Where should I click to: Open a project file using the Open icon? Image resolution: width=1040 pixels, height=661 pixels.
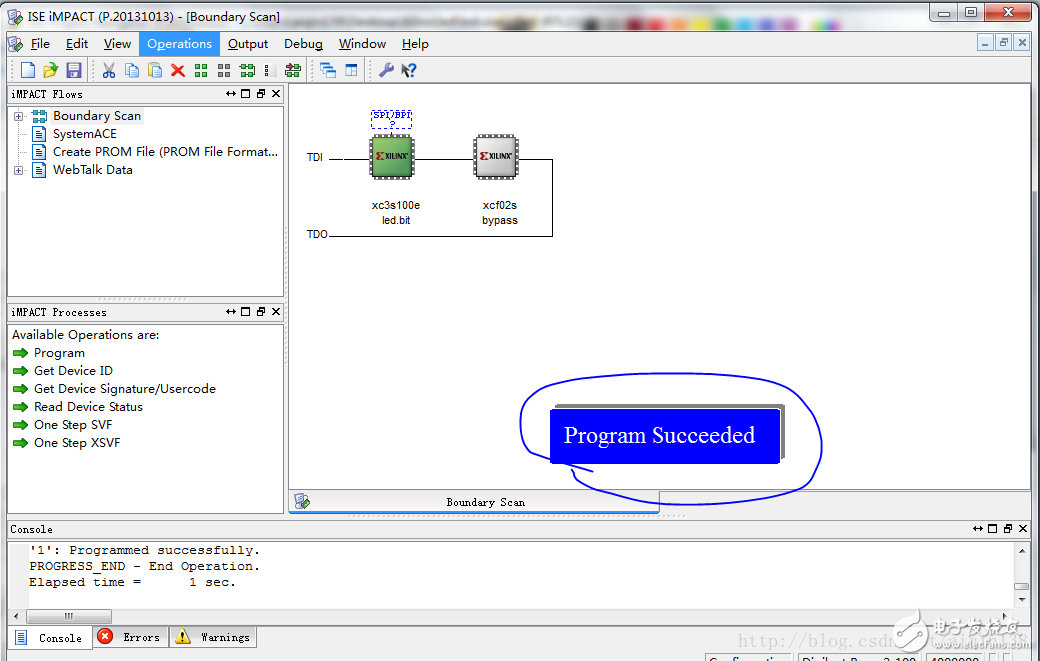point(49,70)
